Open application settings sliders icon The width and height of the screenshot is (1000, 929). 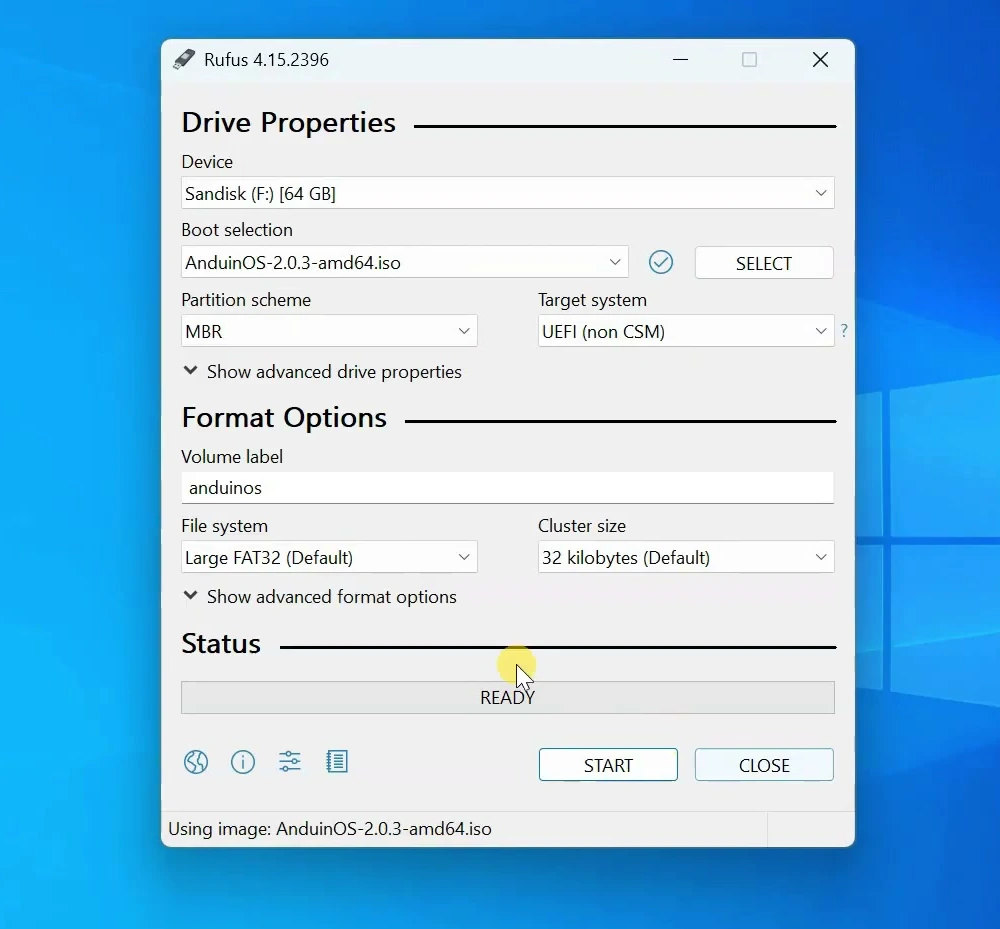pyautogui.click(x=290, y=761)
